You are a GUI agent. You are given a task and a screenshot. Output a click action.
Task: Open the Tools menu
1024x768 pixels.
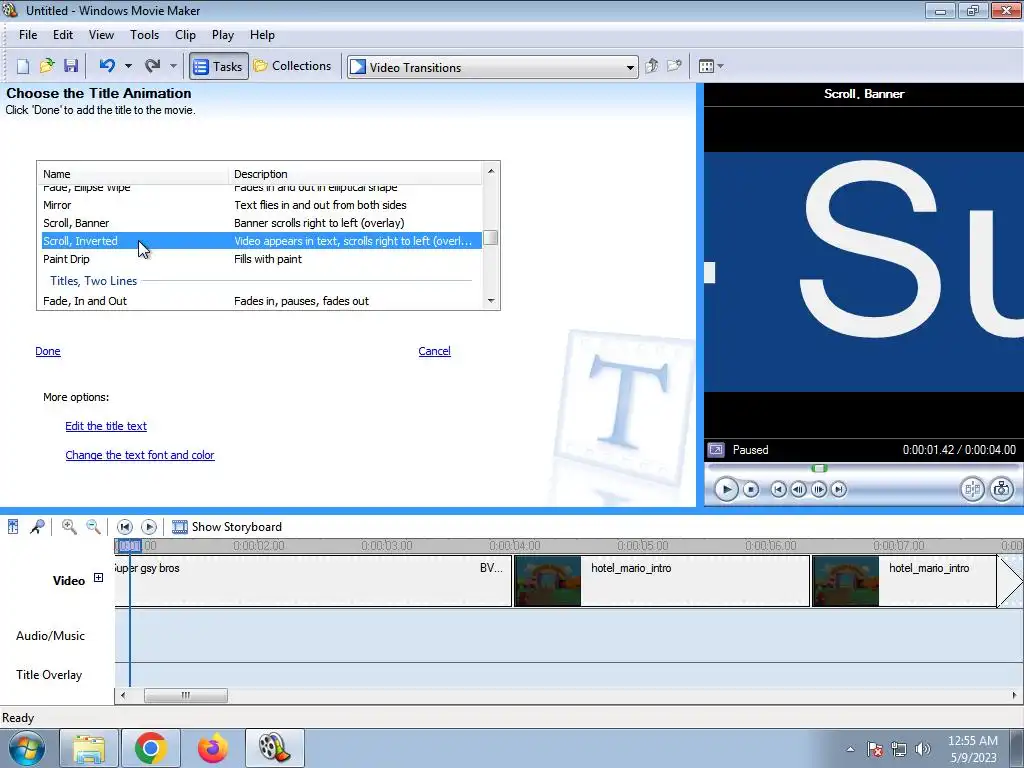[144, 35]
